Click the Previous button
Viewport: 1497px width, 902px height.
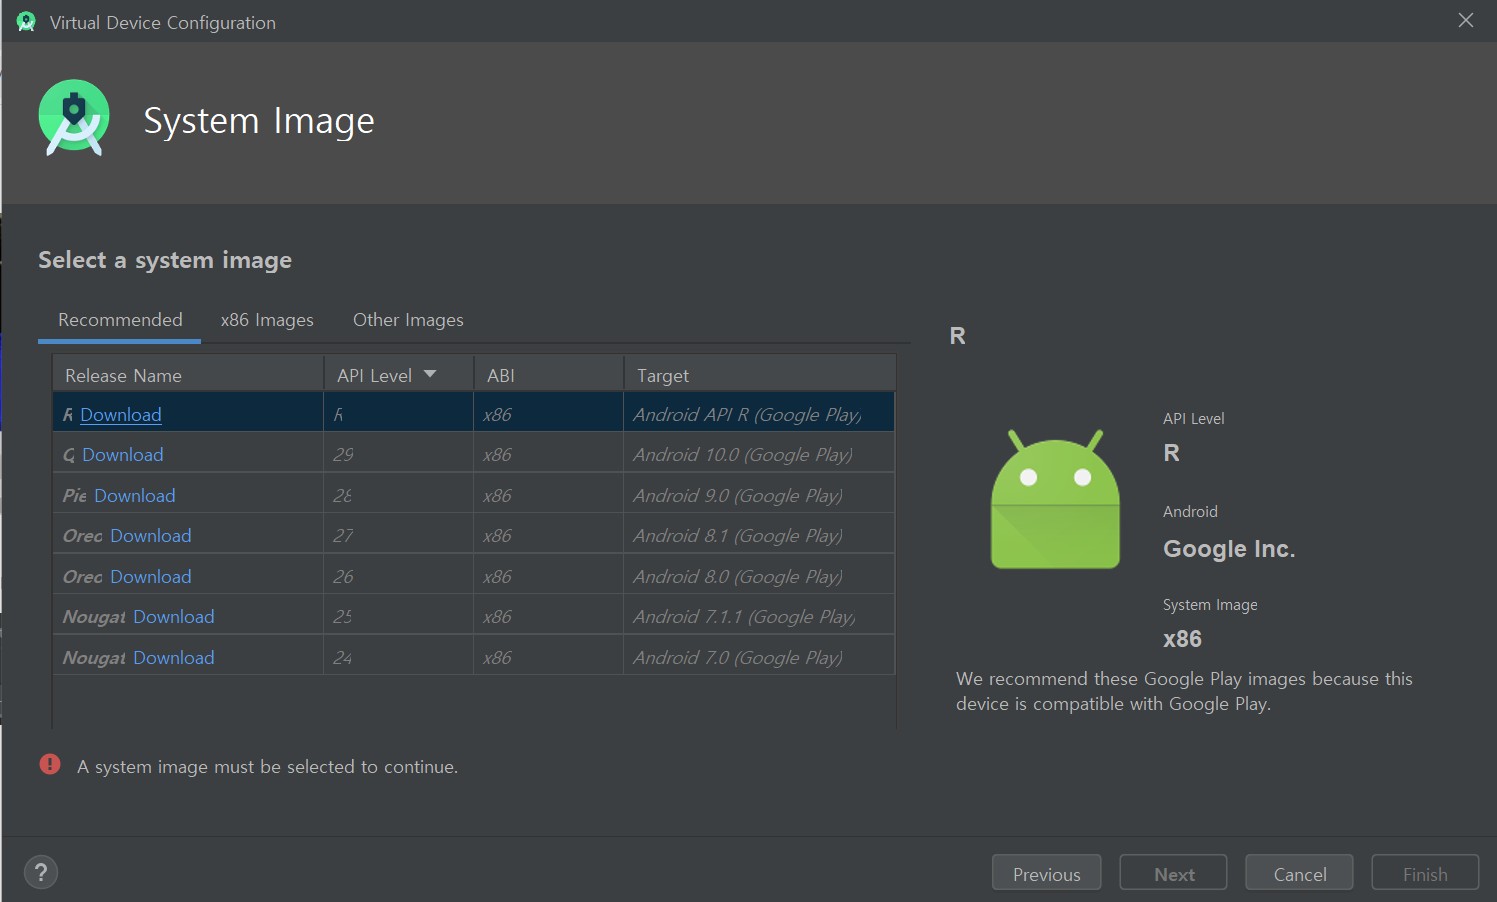coord(1047,873)
